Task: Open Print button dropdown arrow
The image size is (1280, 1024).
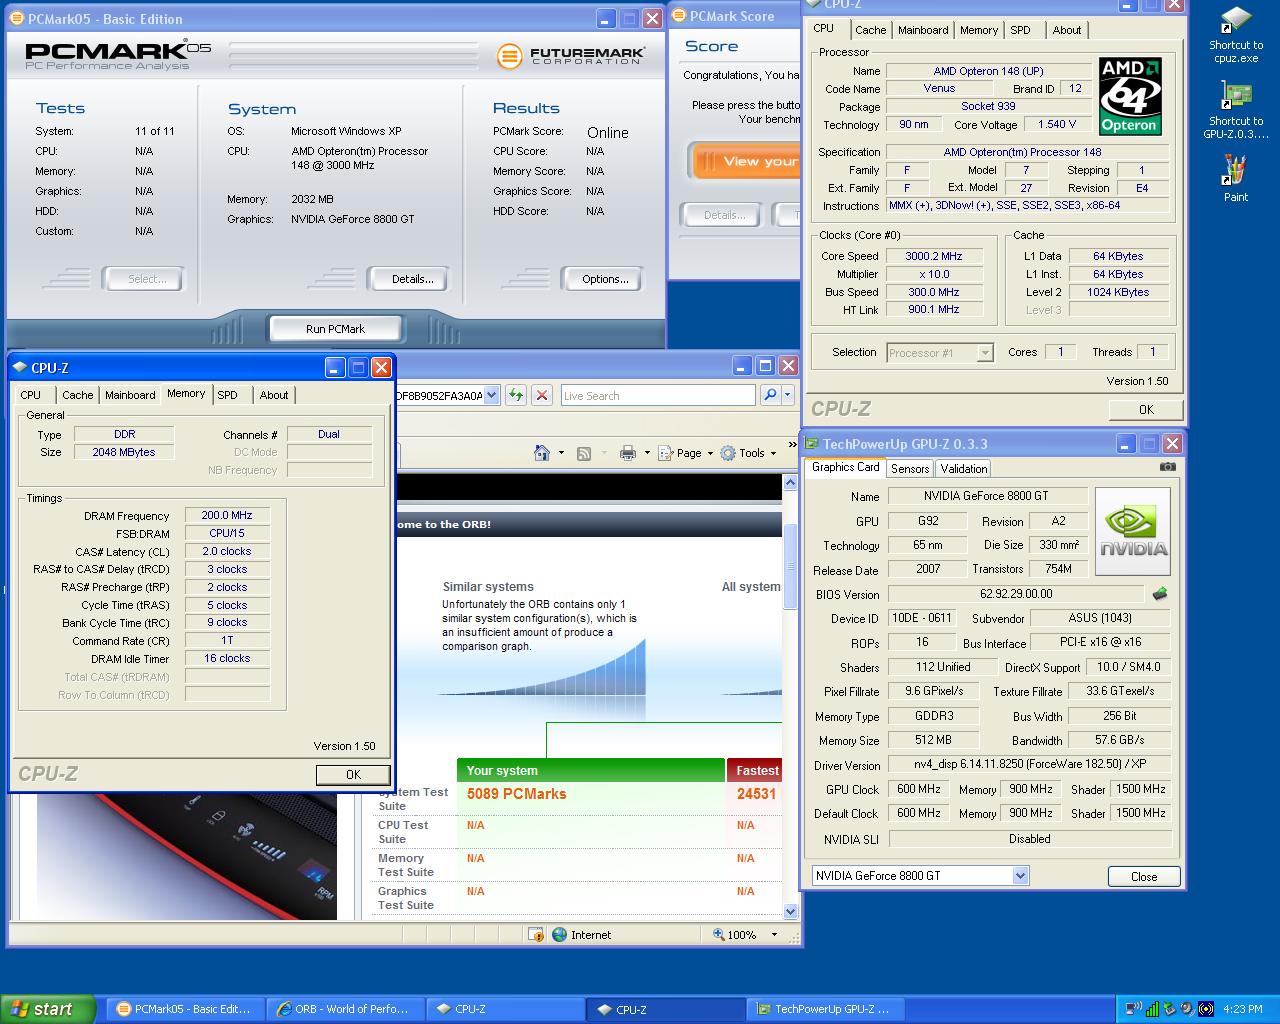Action: pyautogui.click(x=646, y=453)
